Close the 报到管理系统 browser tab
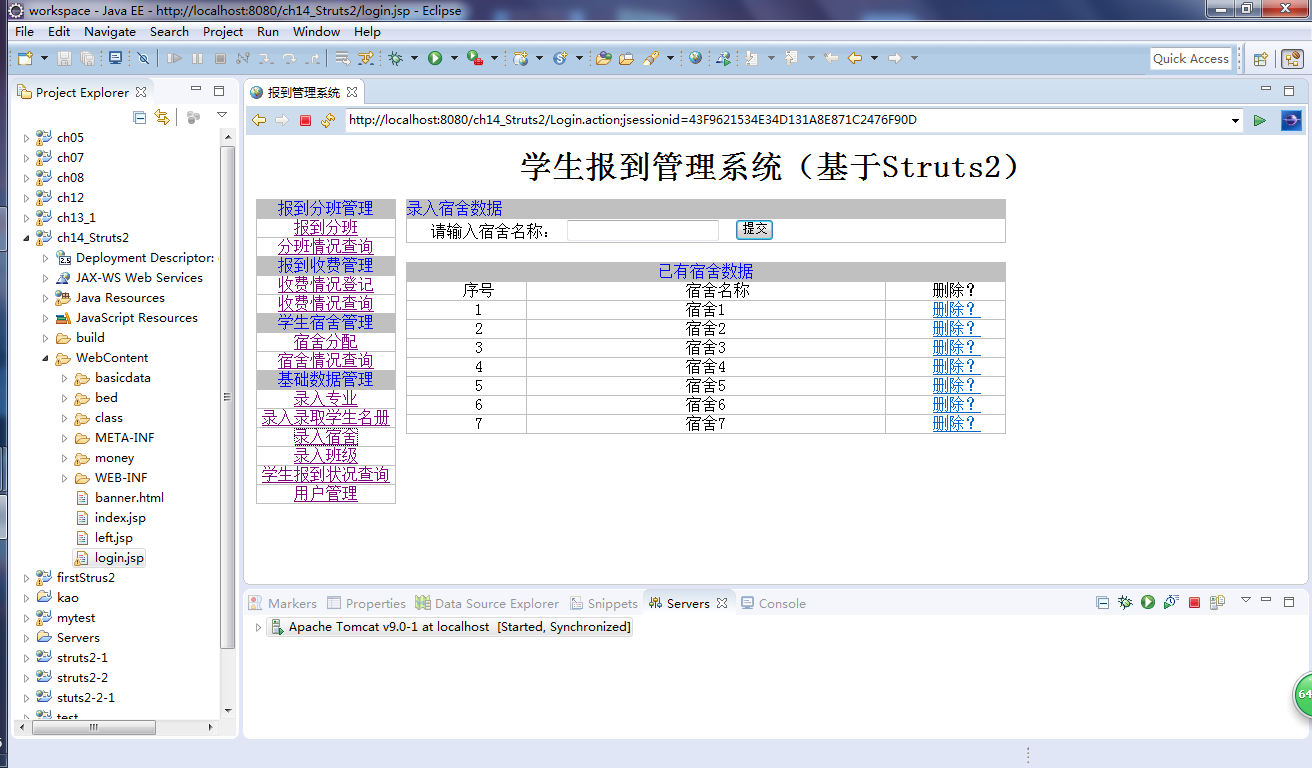The height and width of the screenshot is (768, 1312). point(352,92)
